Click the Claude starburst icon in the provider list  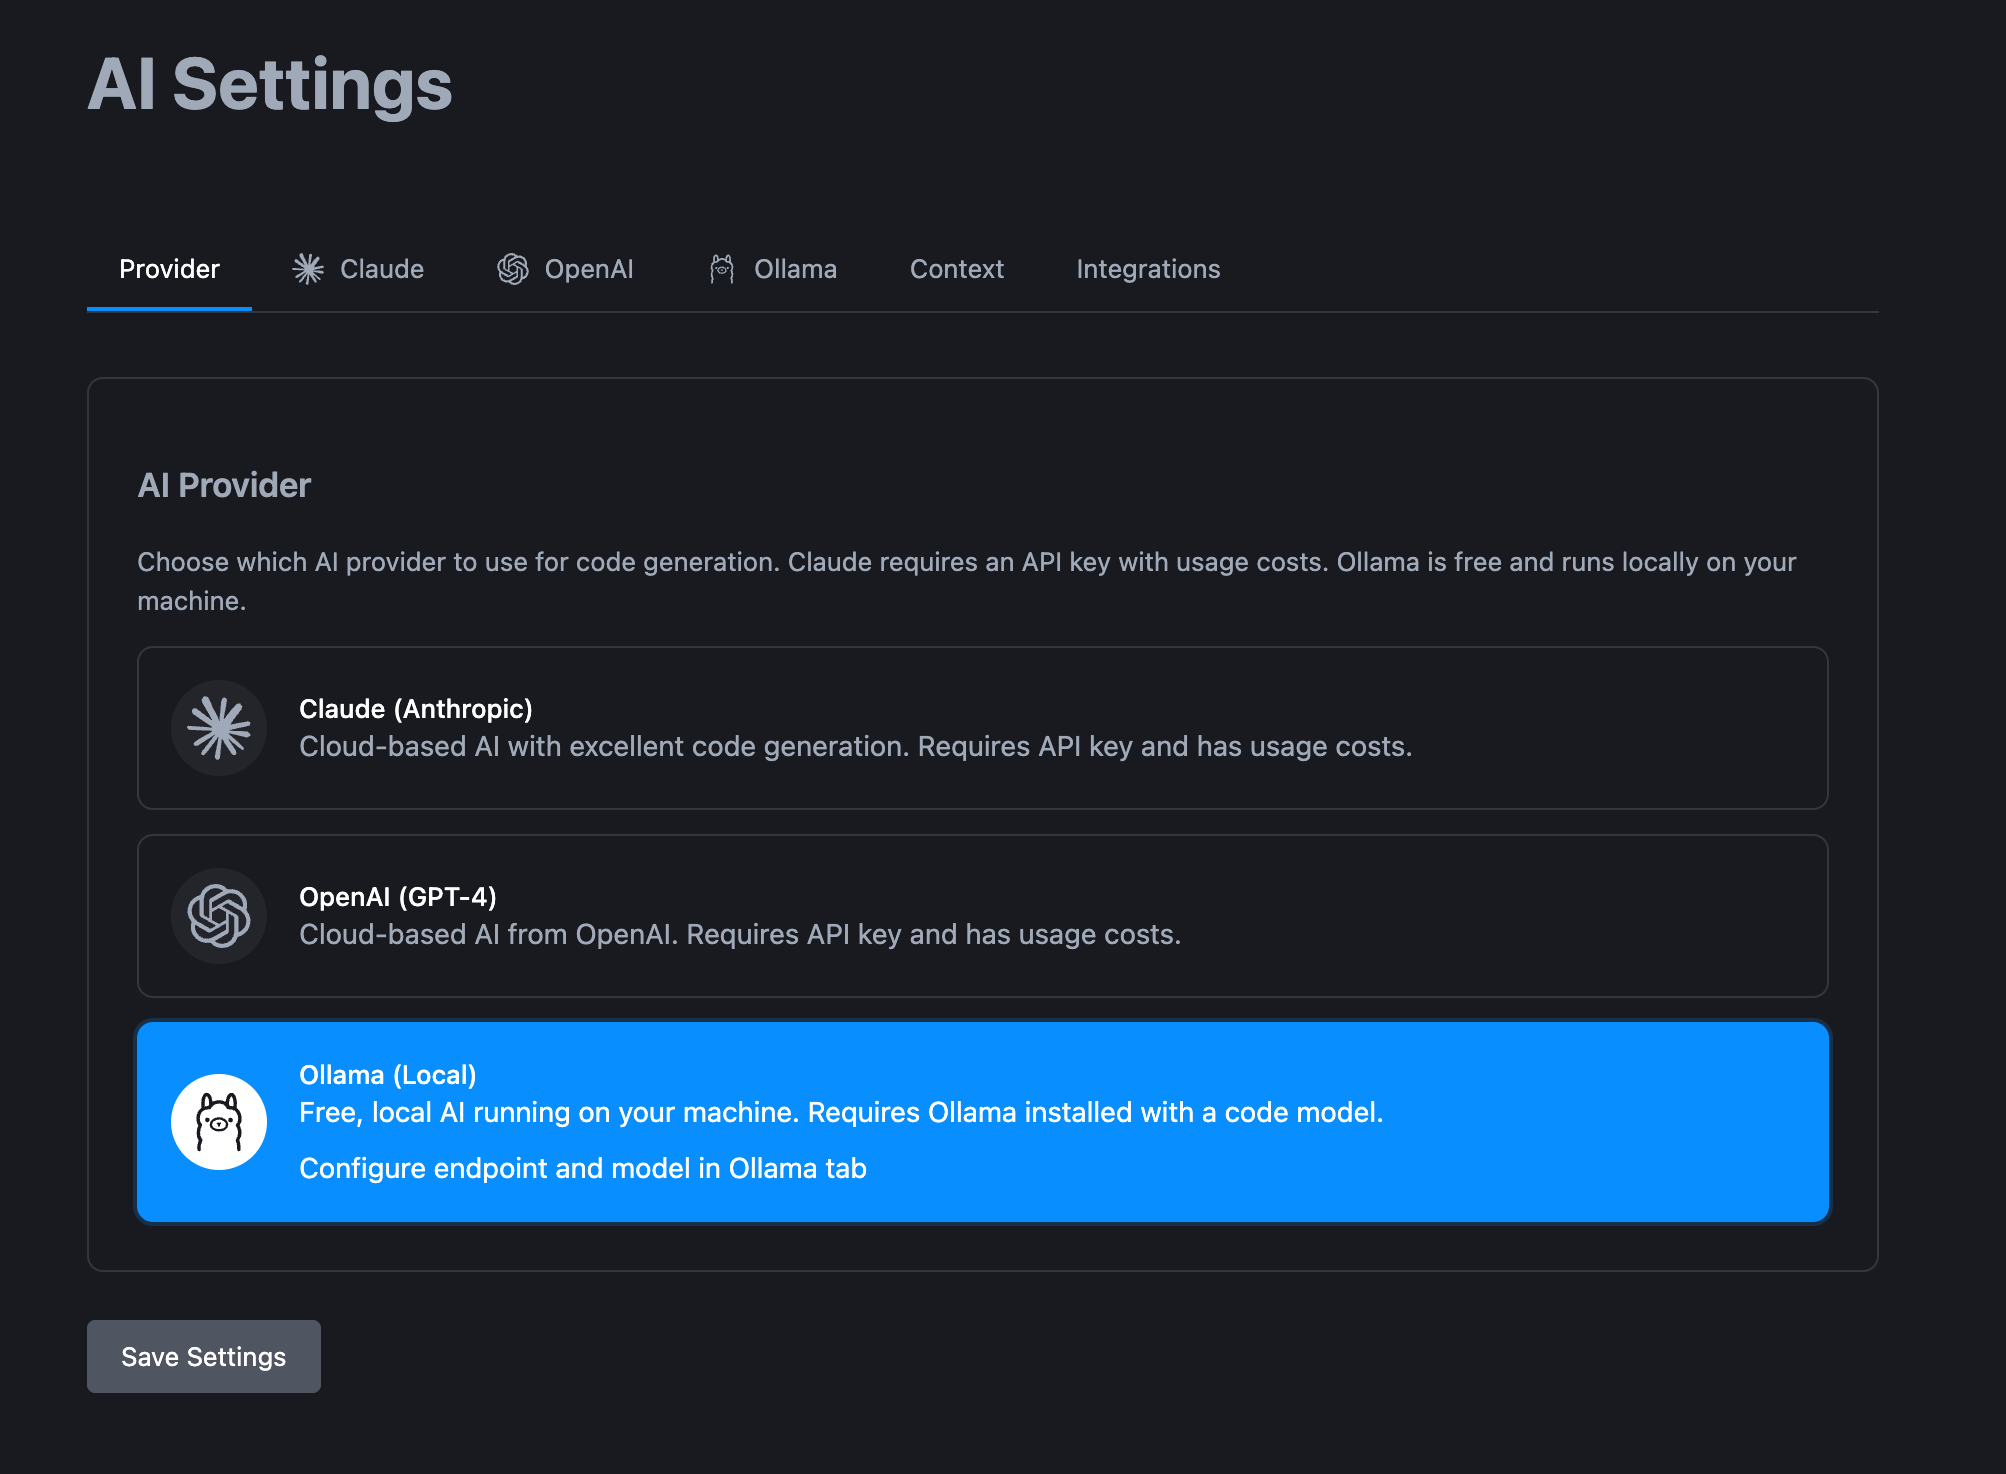[219, 728]
